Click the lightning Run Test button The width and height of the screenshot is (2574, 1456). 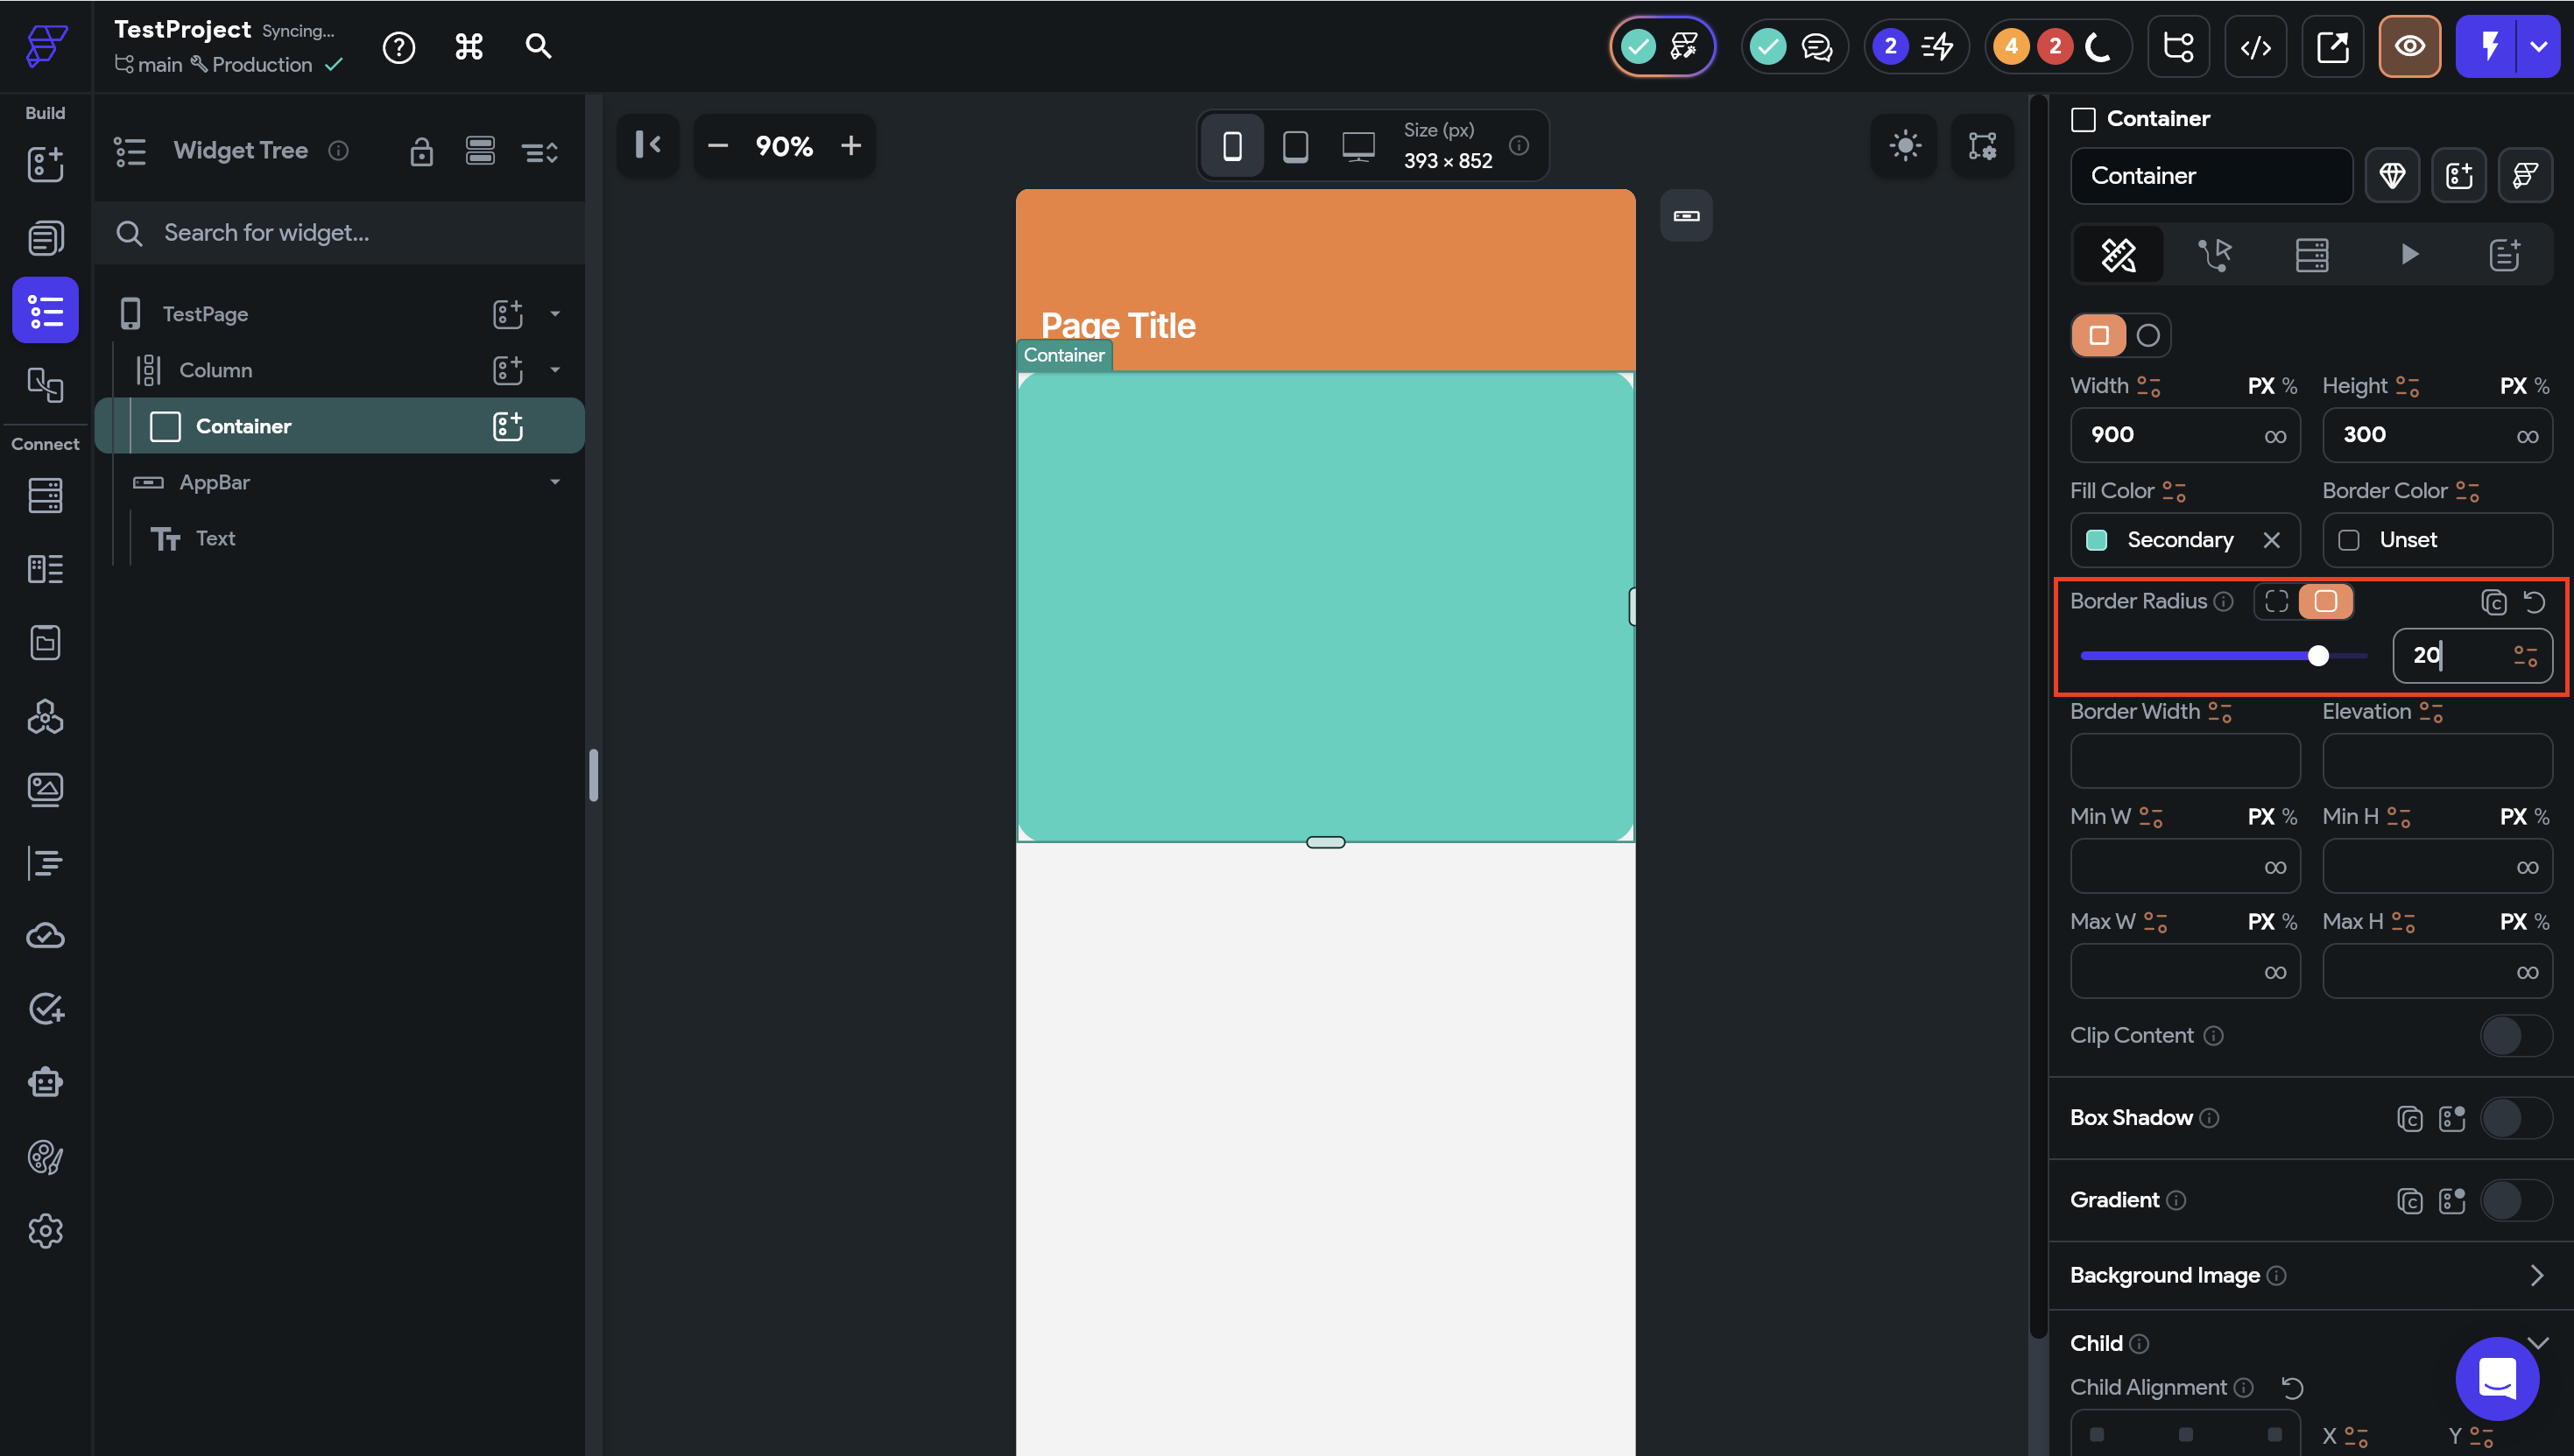pos(2489,47)
